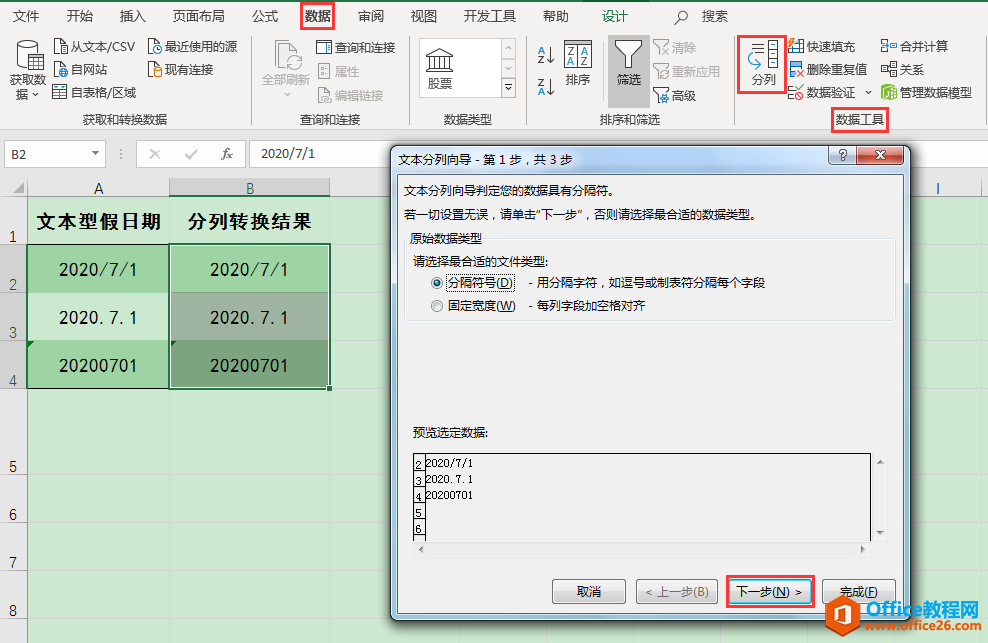The width and height of the screenshot is (988, 643).
Task: Switch to the 设计 tab
Action: [x=614, y=16]
